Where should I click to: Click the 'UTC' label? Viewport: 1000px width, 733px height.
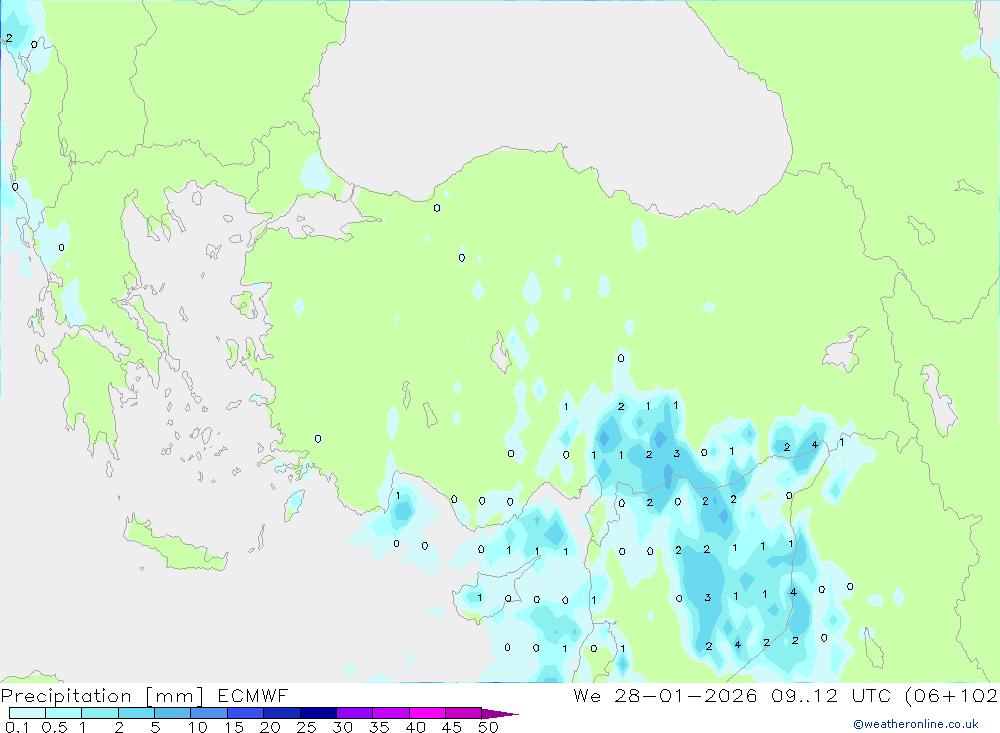pyautogui.click(x=871, y=695)
